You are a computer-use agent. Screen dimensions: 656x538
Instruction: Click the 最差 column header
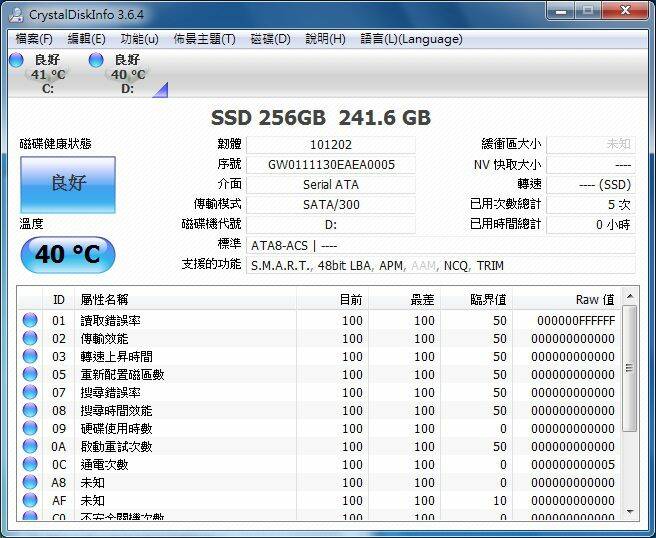tap(405, 300)
